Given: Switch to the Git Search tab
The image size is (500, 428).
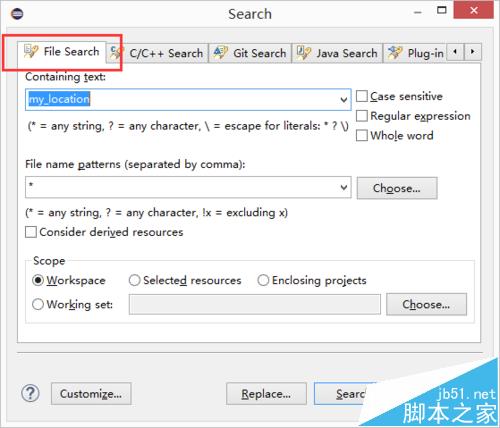Looking at the screenshot, I should click(250, 53).
